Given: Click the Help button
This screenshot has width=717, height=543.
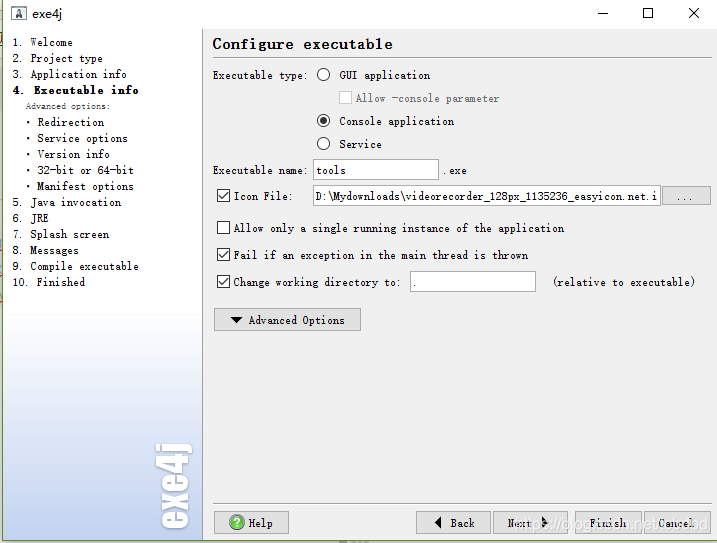Looking at the screenshot, I should (251, 522).
